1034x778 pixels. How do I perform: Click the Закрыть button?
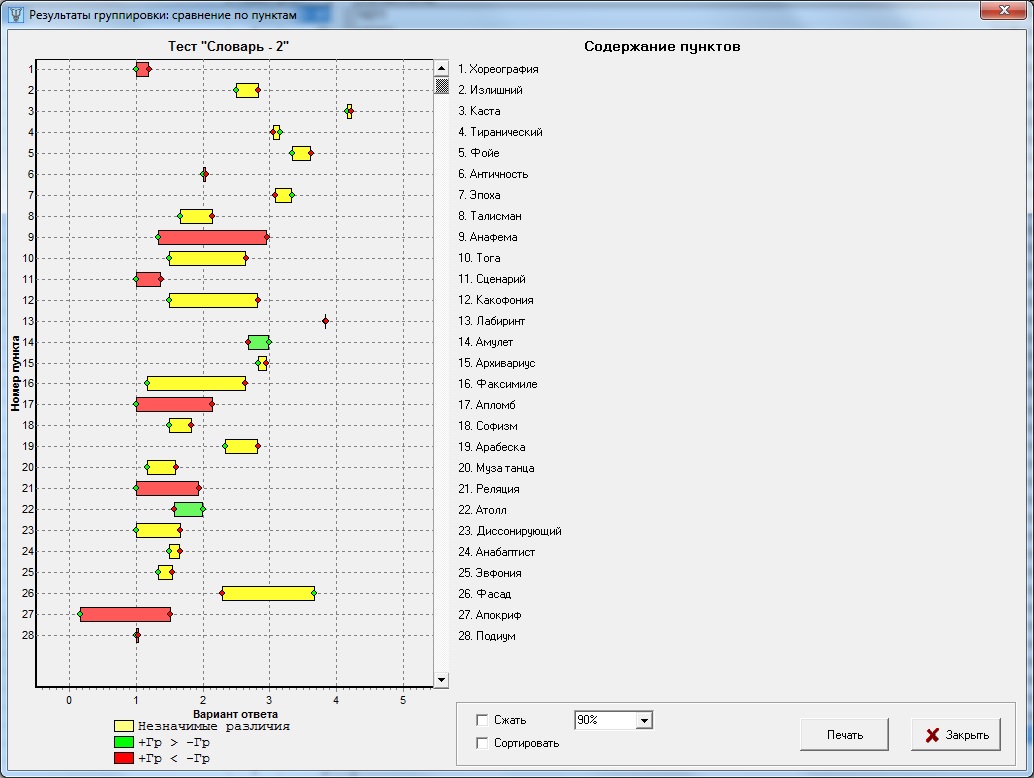click(x=955, y=735)
